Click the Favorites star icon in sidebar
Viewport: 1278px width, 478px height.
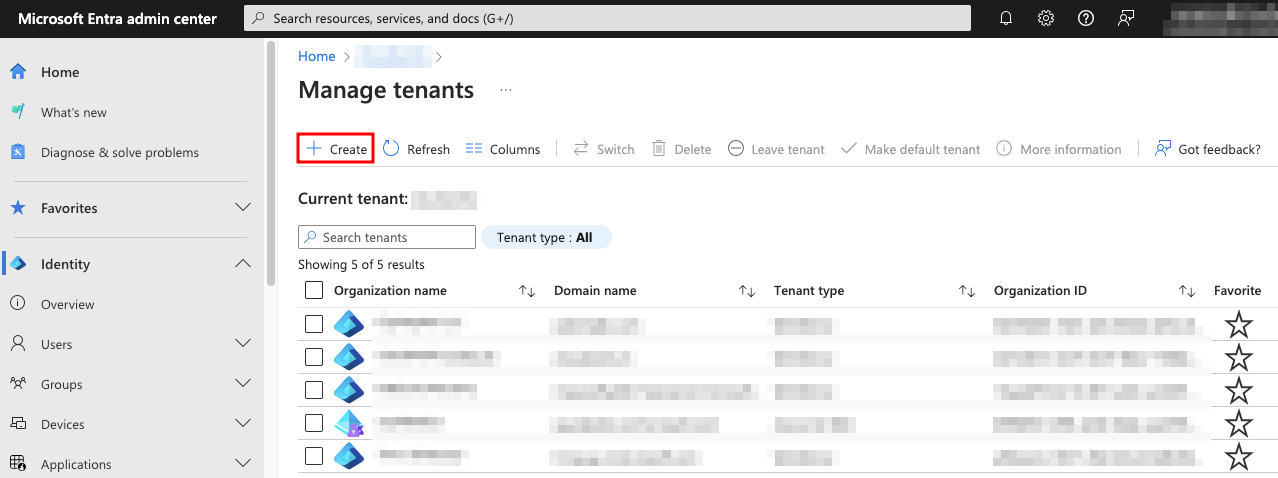point(18,208)
